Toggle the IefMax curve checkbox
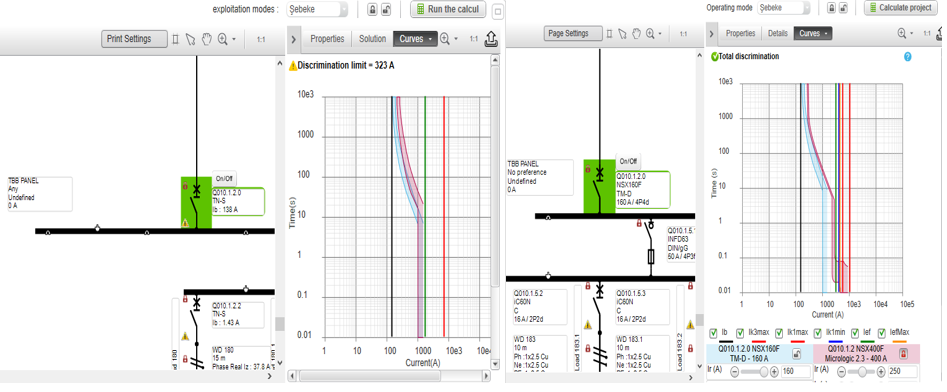Viewport: 947px width, 392px height. click(882, 333)
